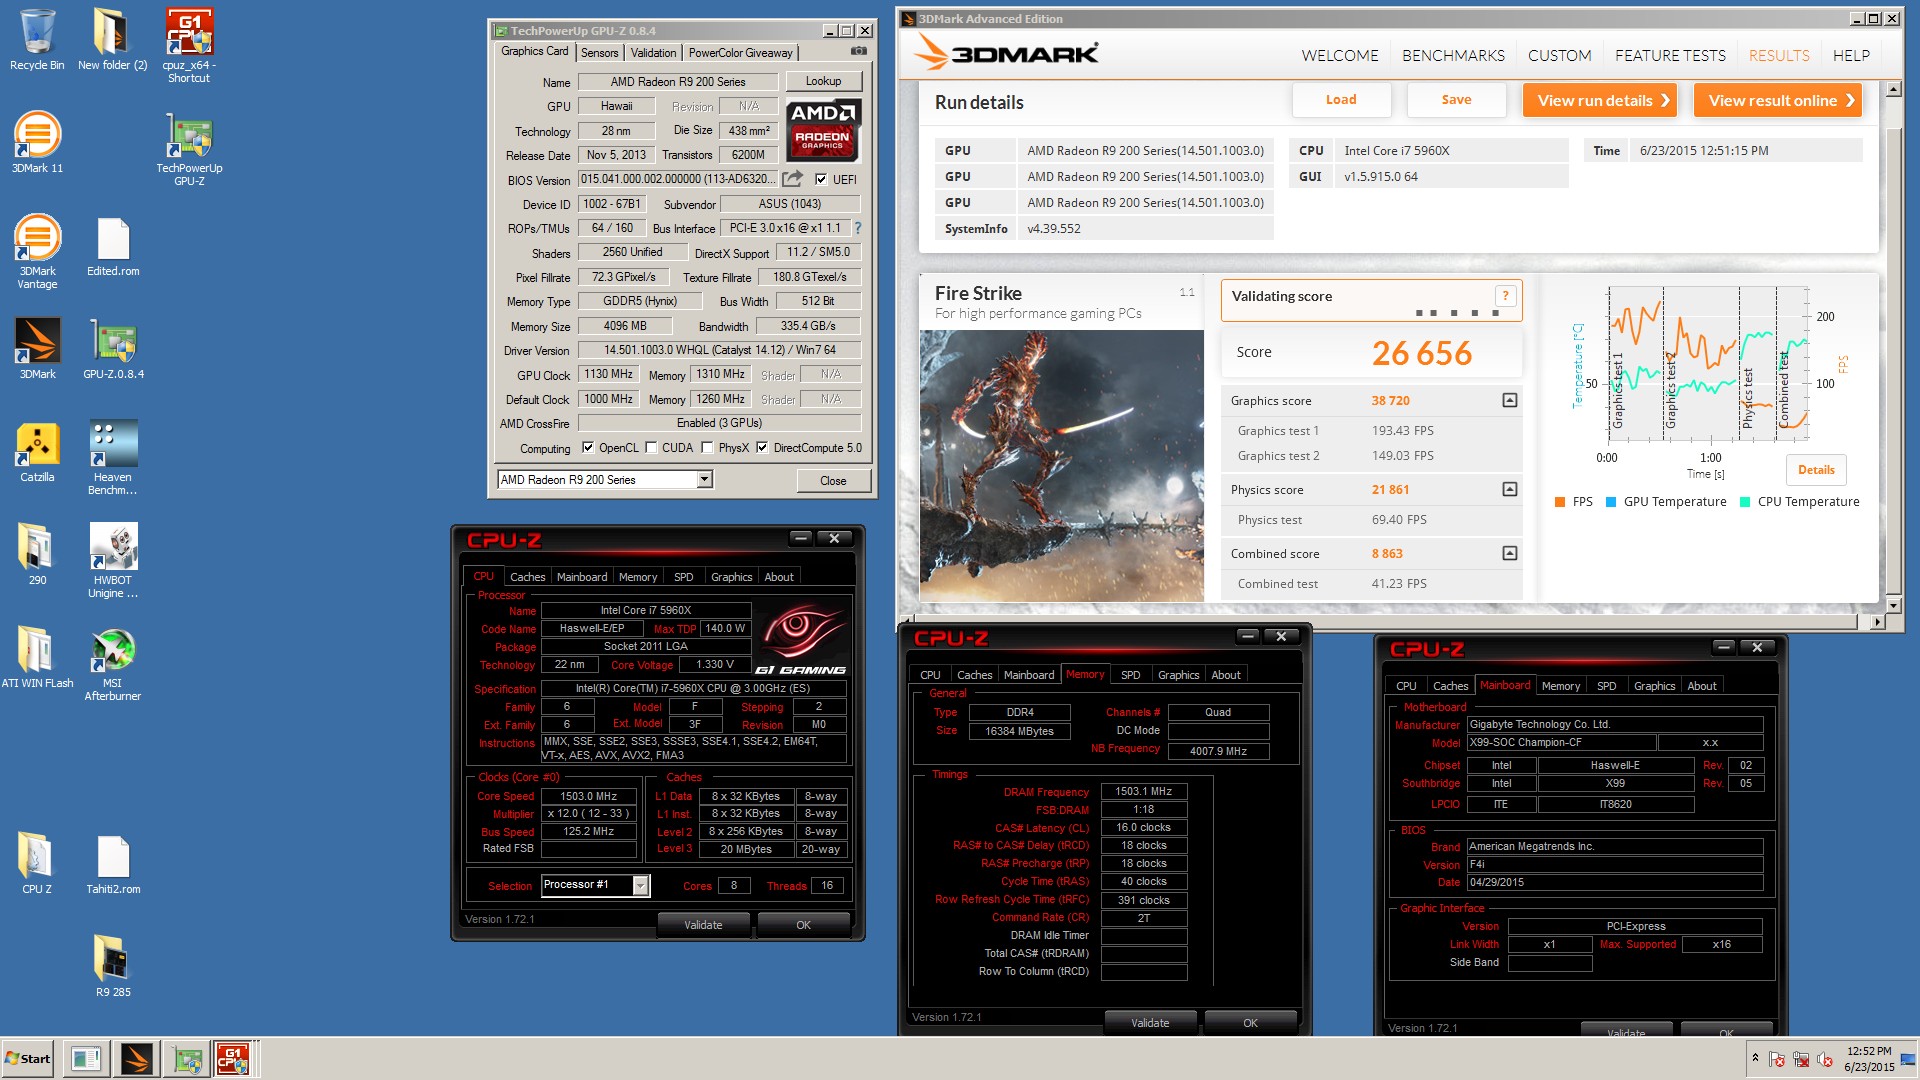
Task: Open Validation tab in GPU-Z
Action: click(653, 53)
